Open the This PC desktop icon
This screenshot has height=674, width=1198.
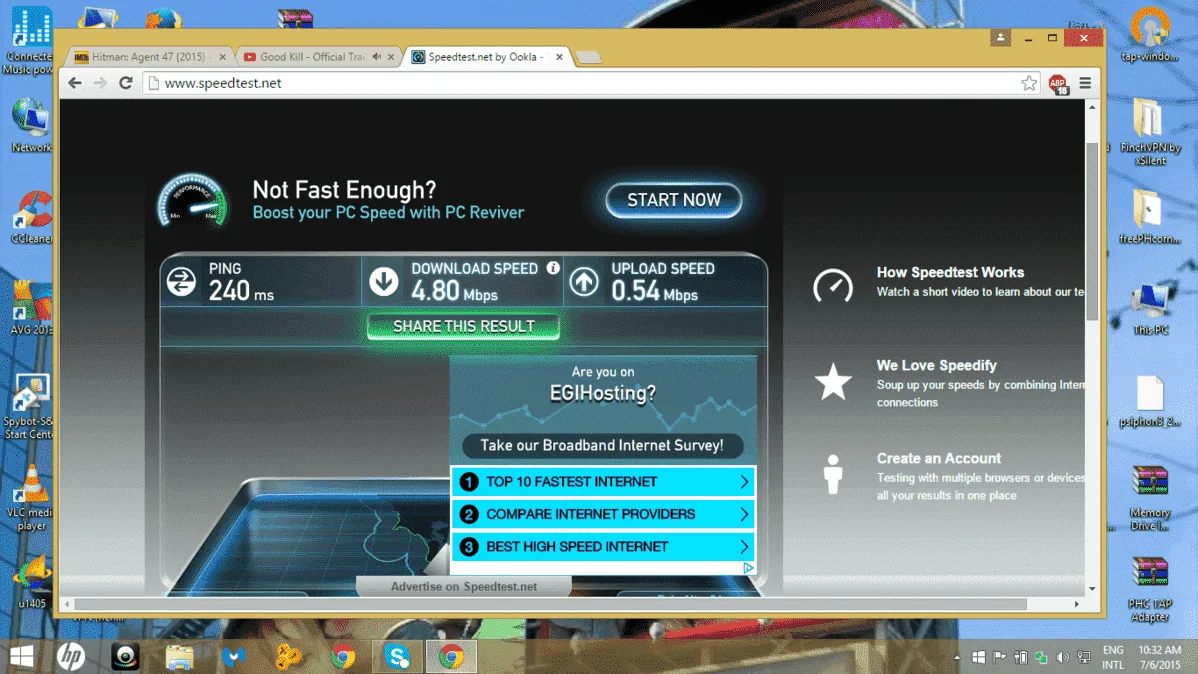(1150, 308)
